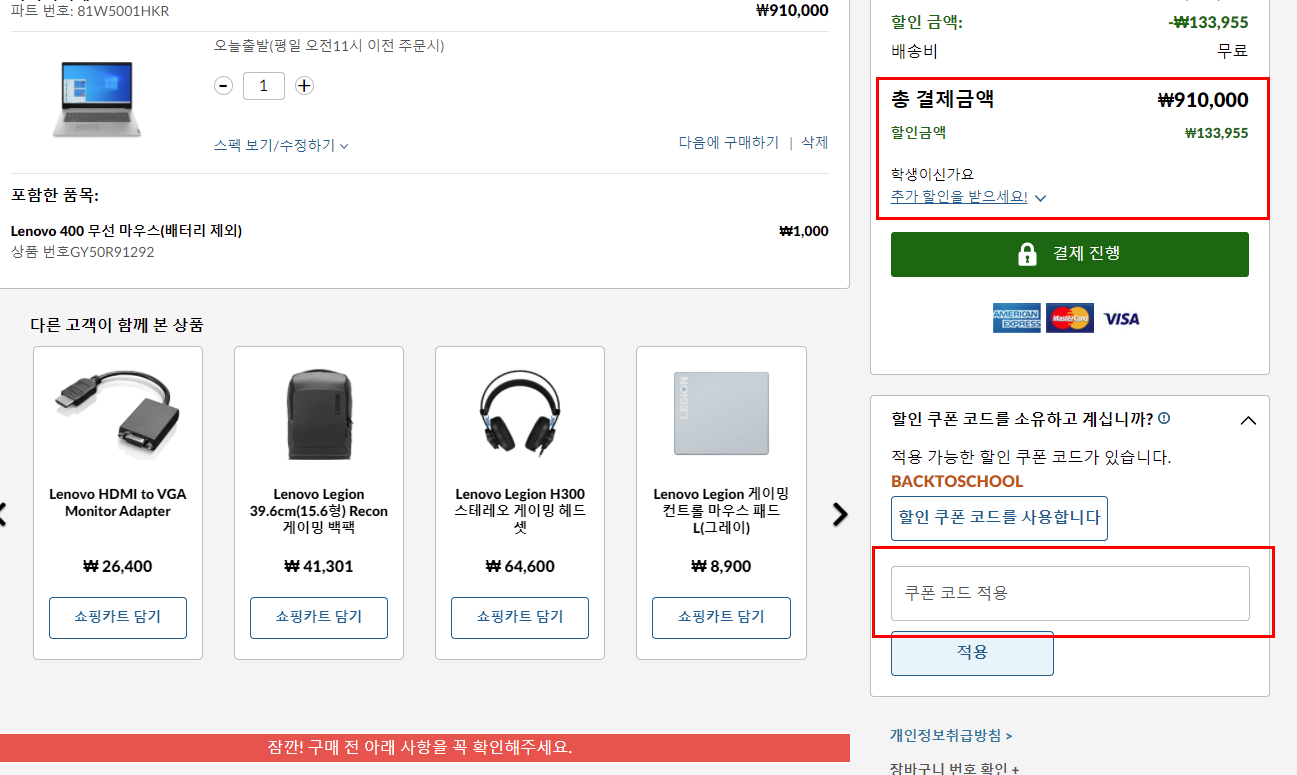Click the 총 결제금액 ₩910,000 amount

pyautogui.click(x=1203, y=100)
